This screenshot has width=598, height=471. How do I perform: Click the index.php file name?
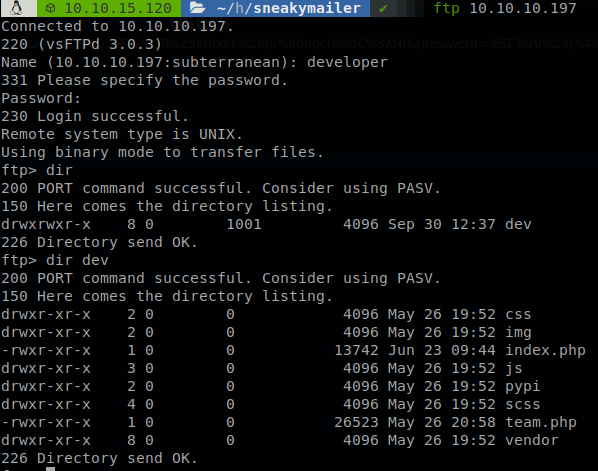click(x=545, y=350)
